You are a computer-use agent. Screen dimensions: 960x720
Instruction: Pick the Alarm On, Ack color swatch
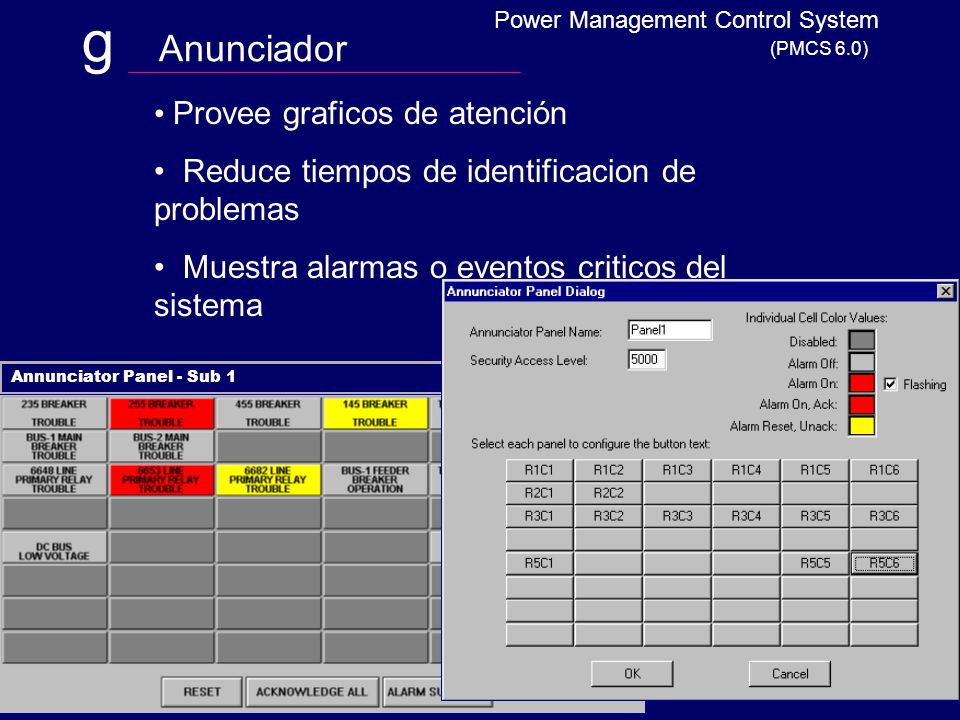[861, 405]
